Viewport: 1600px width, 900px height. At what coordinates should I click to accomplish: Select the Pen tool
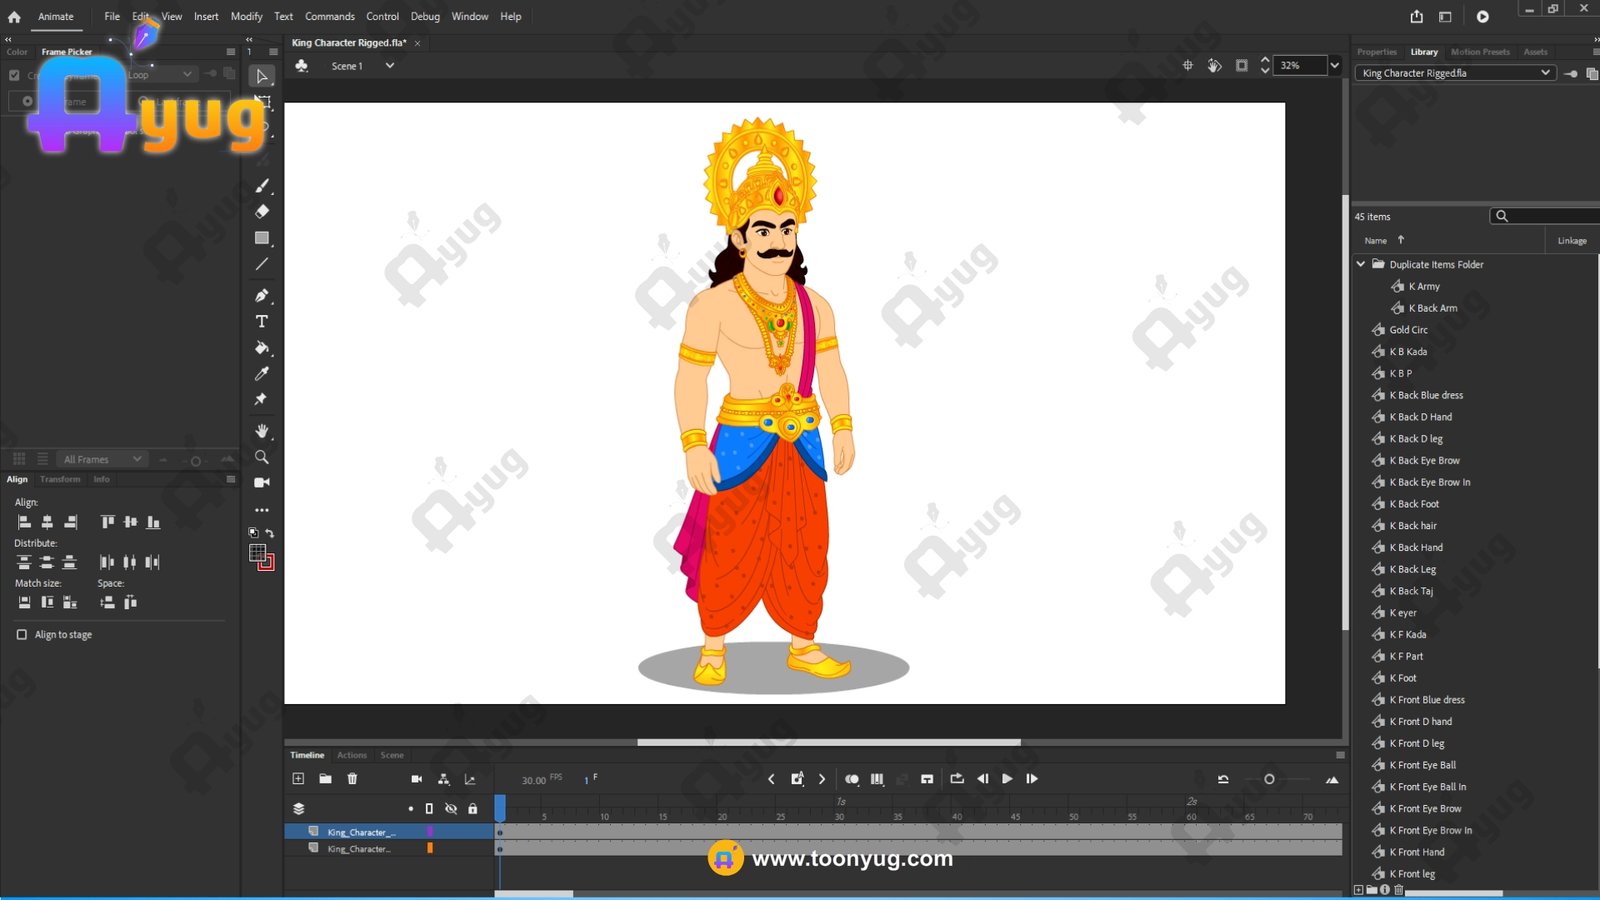pos(262,295)
